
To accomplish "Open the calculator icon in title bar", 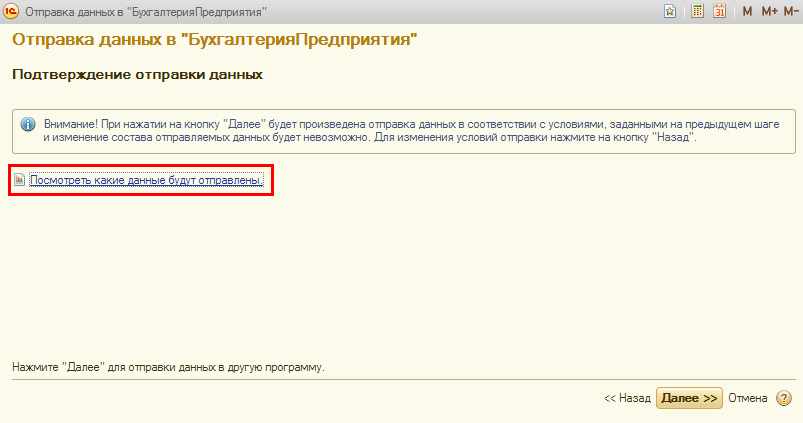I will [697, 11].
